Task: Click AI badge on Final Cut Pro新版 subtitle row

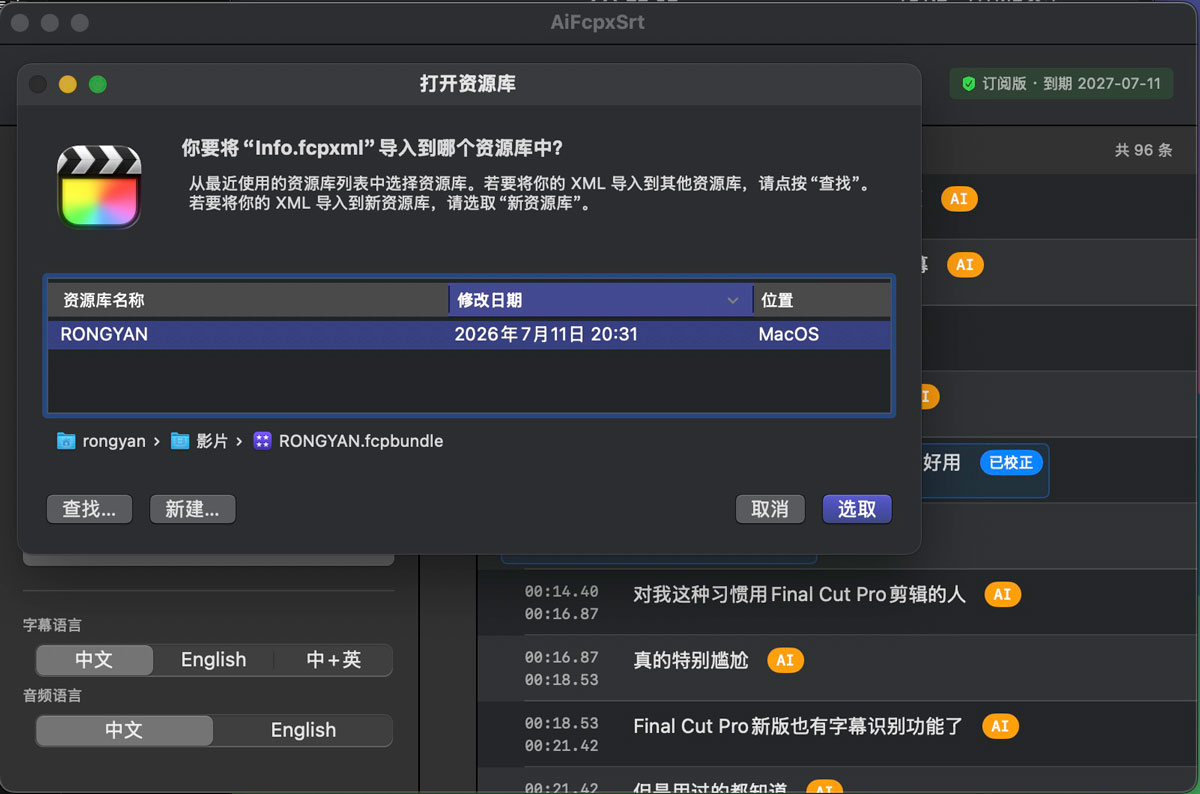Action: point(1000,726)
